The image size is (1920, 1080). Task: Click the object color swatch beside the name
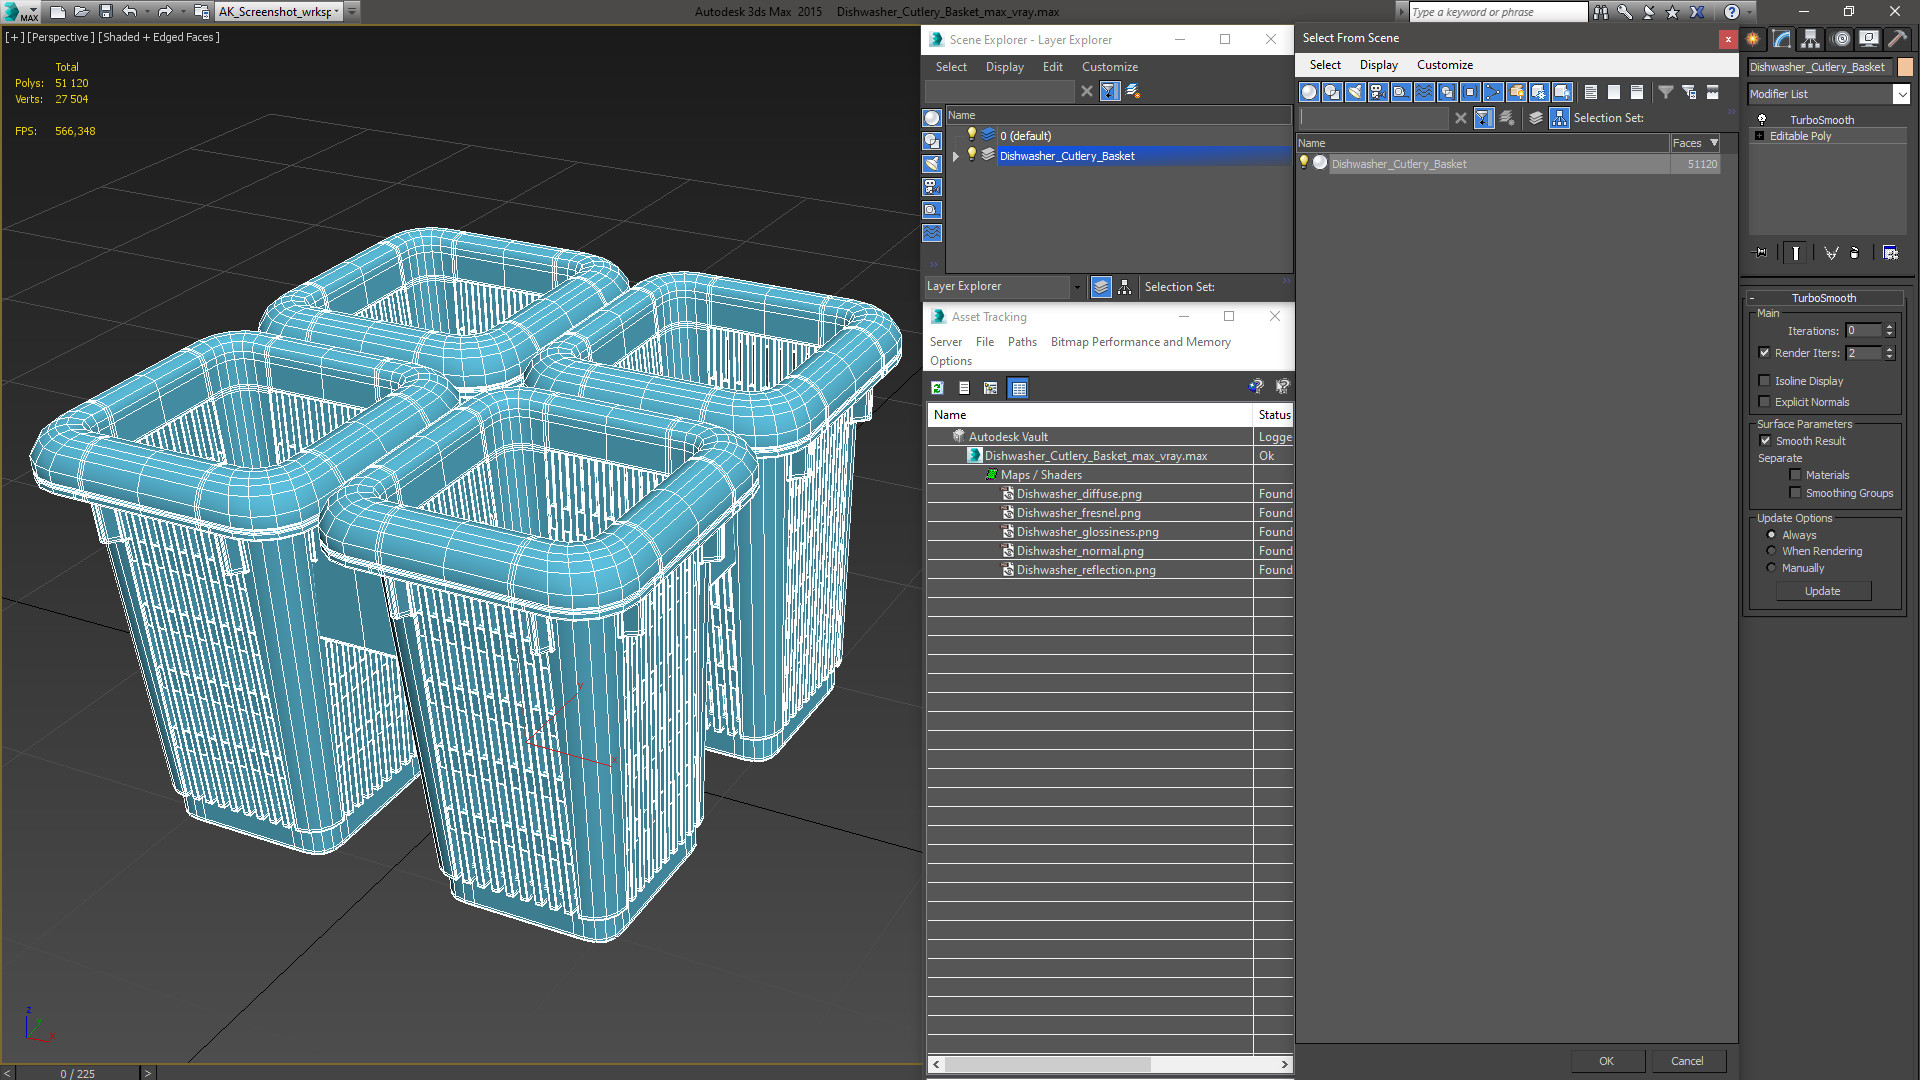pos(1905,67)
